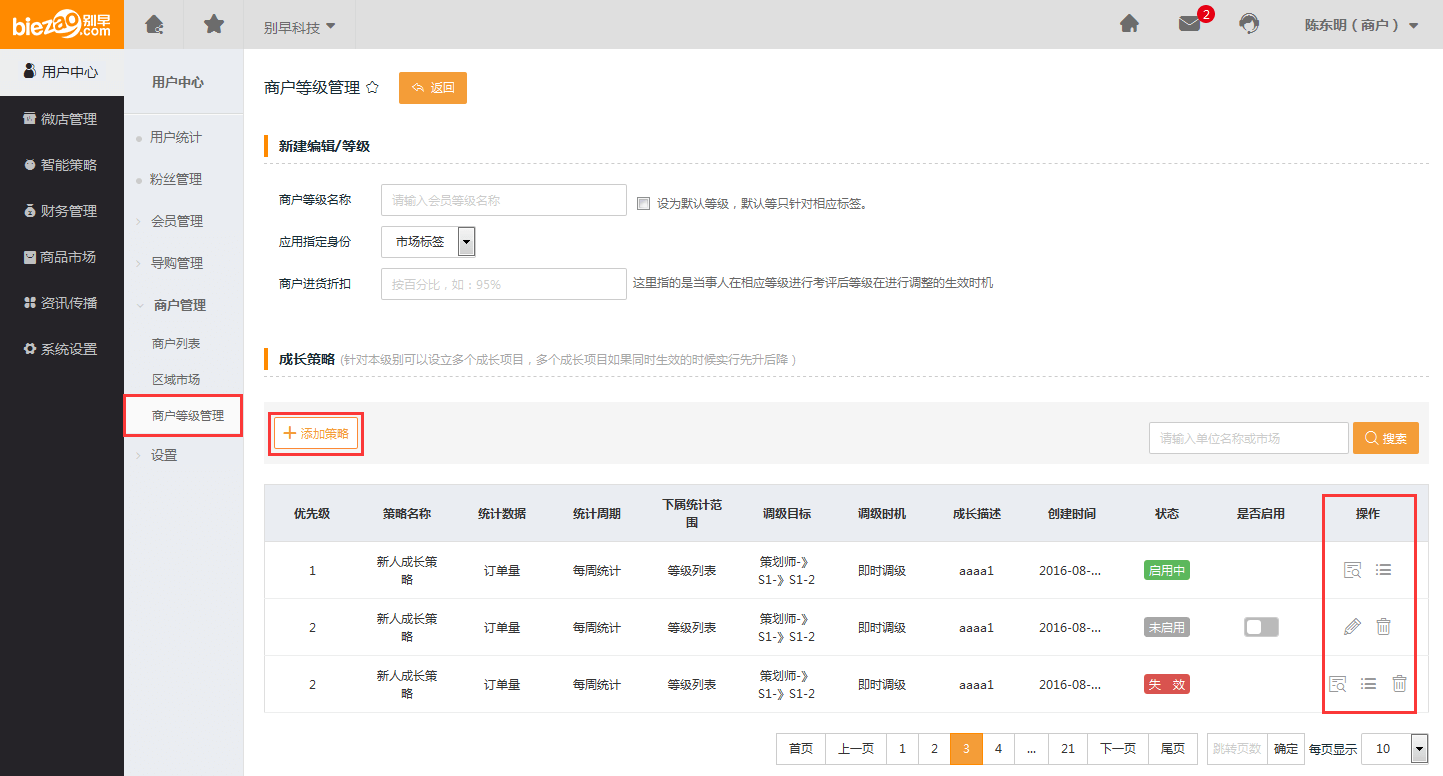Favorite page with star beside 商户等级管理 title
Screen dimensions: 1443x776
tap(372, 88)
